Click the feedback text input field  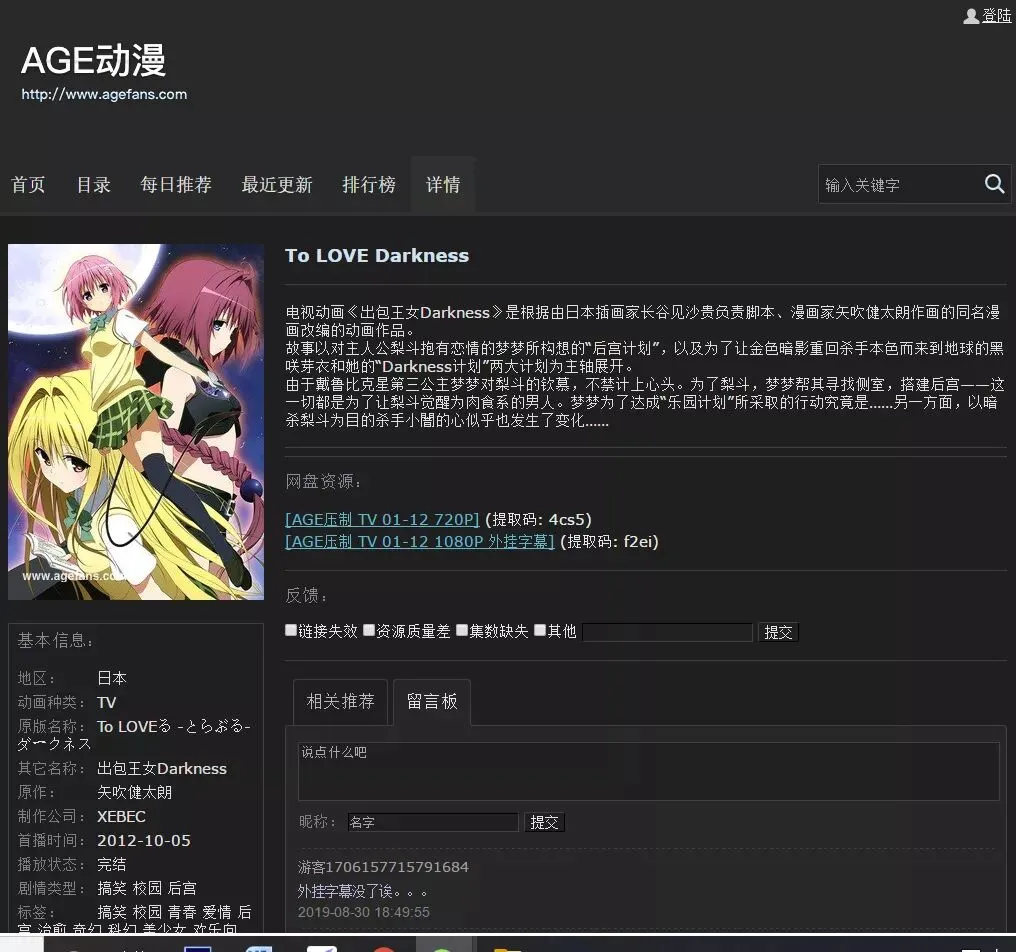pyautogui.click(x=667, y=633)
